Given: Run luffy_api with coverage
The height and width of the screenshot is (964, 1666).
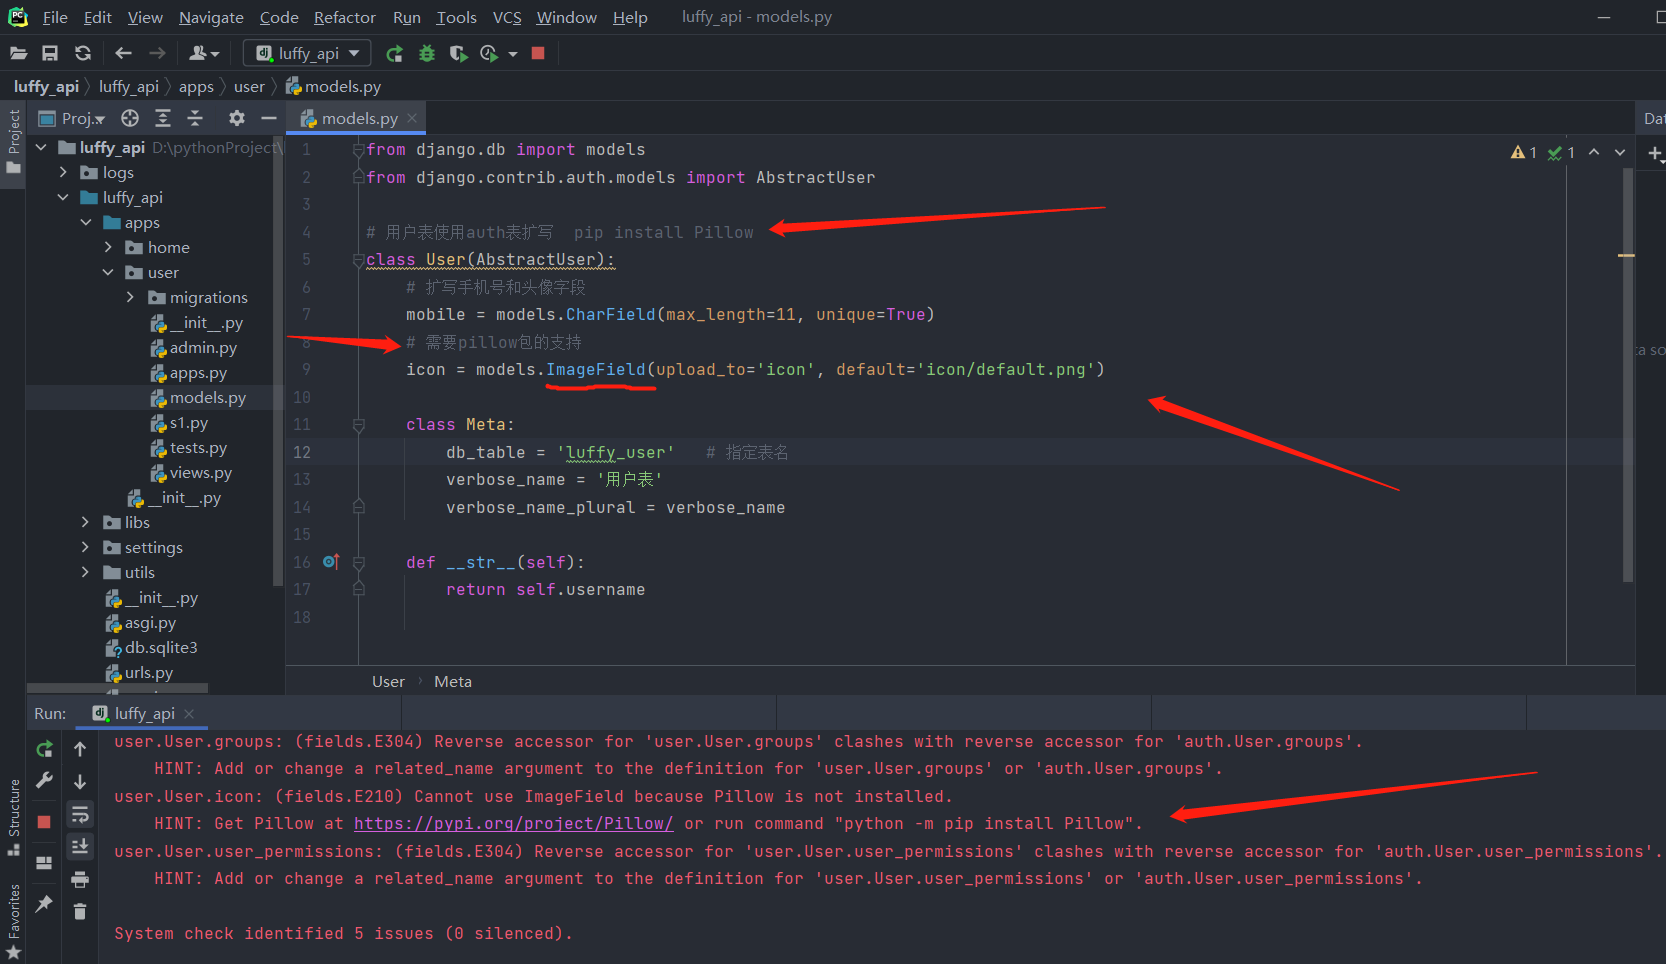Looking at the screenshot, I should pos(458,53).
